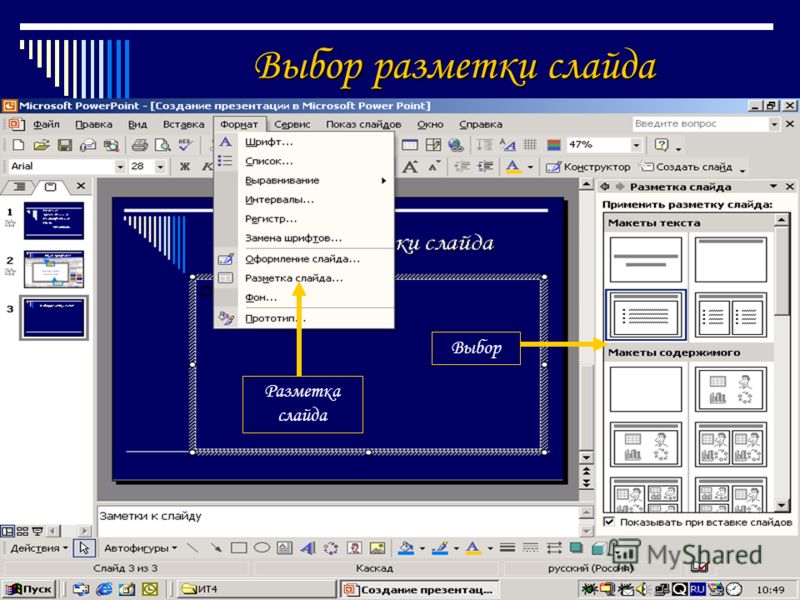Select the Arrow drawing tool
This screenshot has width=800, height=600.
216,548
